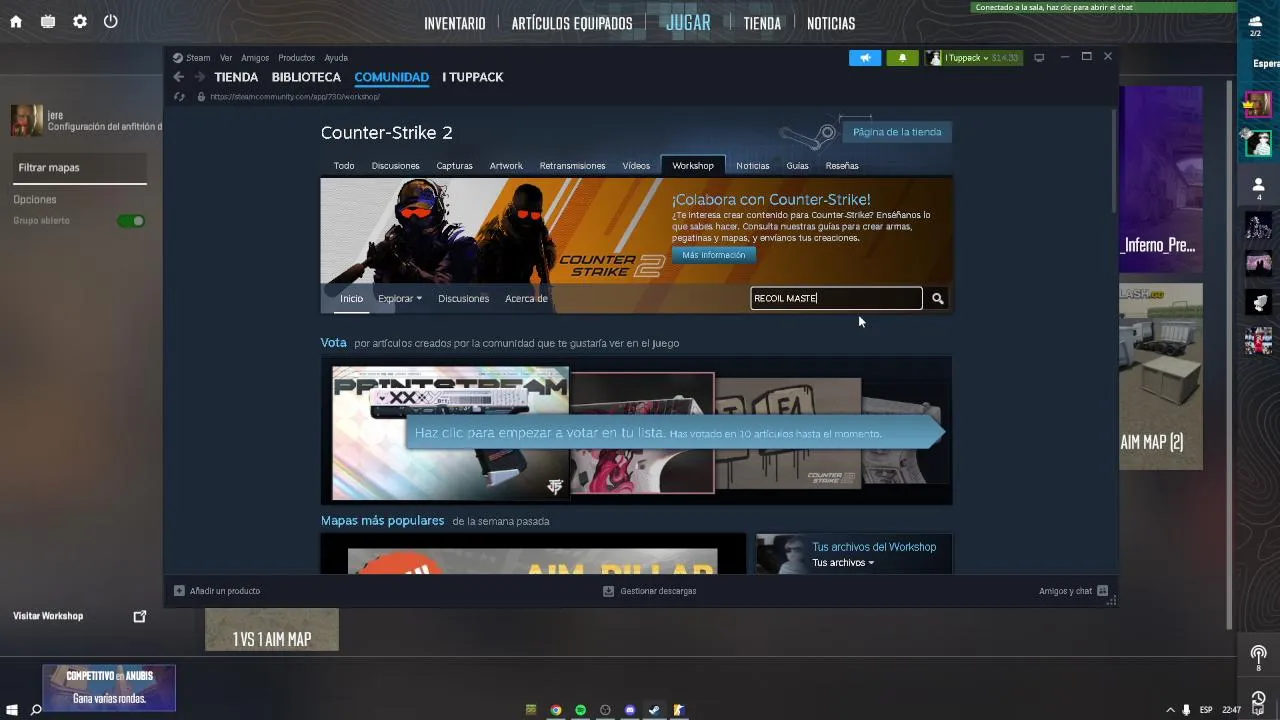Click the CS2 home icon
Screen dimensions: 1280x720
[x=16, y=21]
